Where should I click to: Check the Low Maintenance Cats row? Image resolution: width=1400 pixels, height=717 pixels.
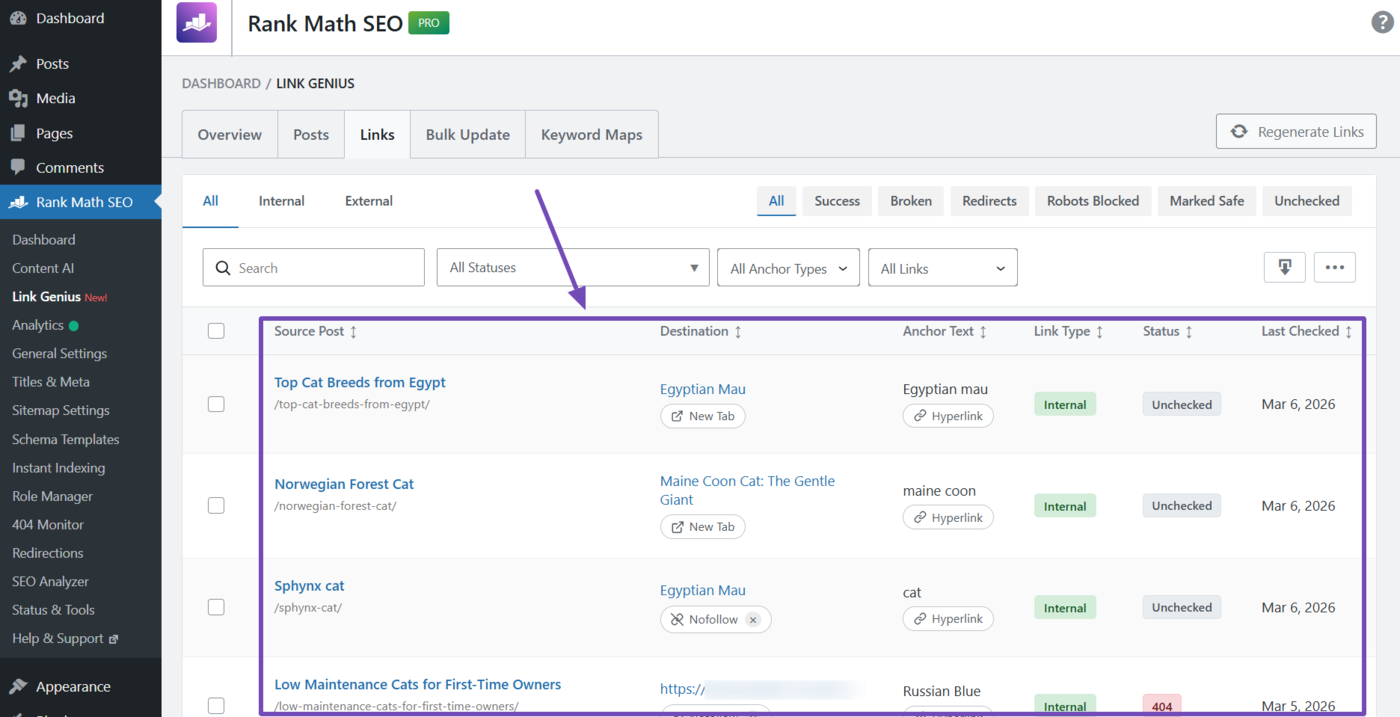click(x=216, y=706)
